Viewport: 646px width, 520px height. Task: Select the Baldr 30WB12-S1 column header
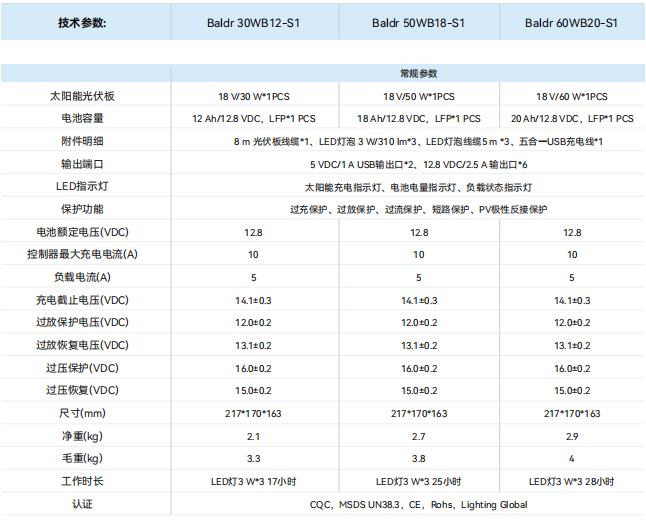coord(253,23)
